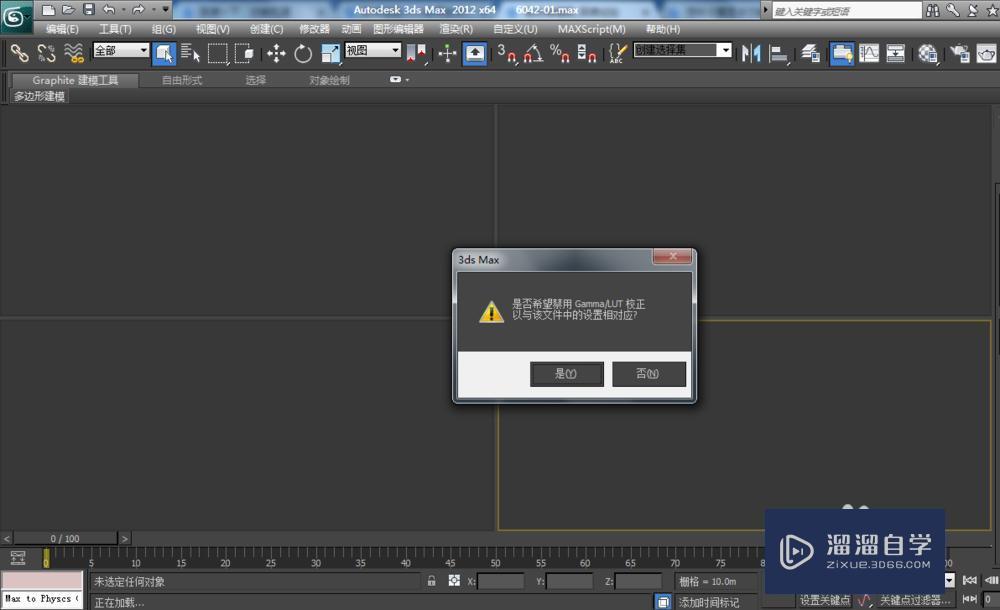Switch to the 自由形式 ribbon tab
1000x610 pixels.
click(x=182, y=80)
